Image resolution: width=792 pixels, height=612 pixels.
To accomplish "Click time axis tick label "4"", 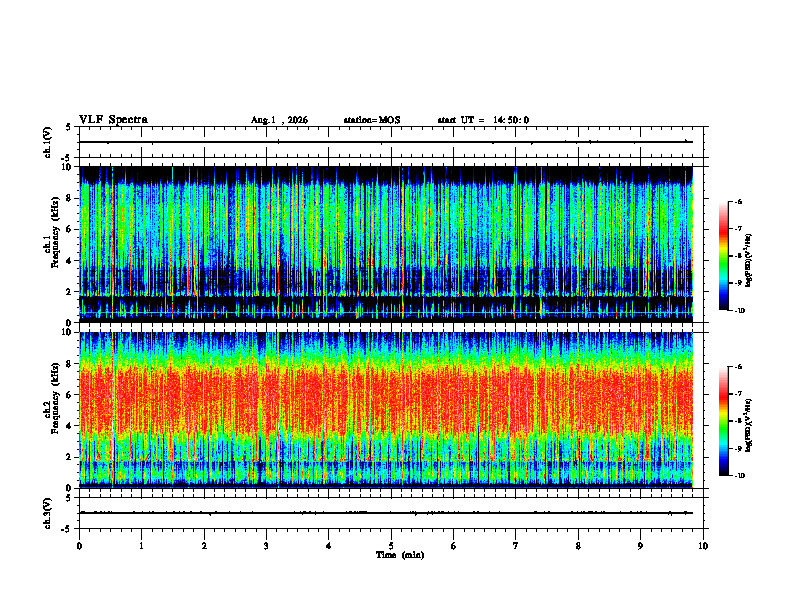I will [329, 546].
